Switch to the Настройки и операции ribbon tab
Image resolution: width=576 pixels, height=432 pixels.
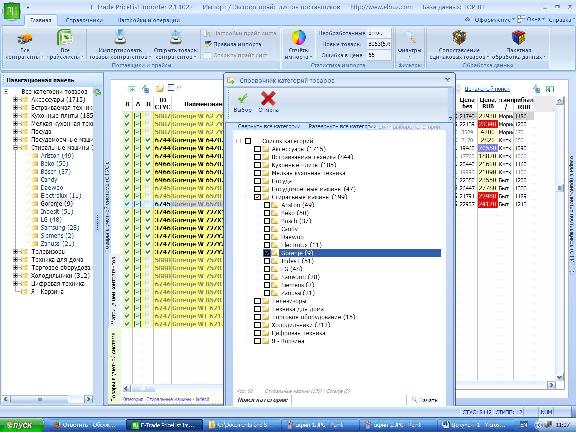click(149, 20)
